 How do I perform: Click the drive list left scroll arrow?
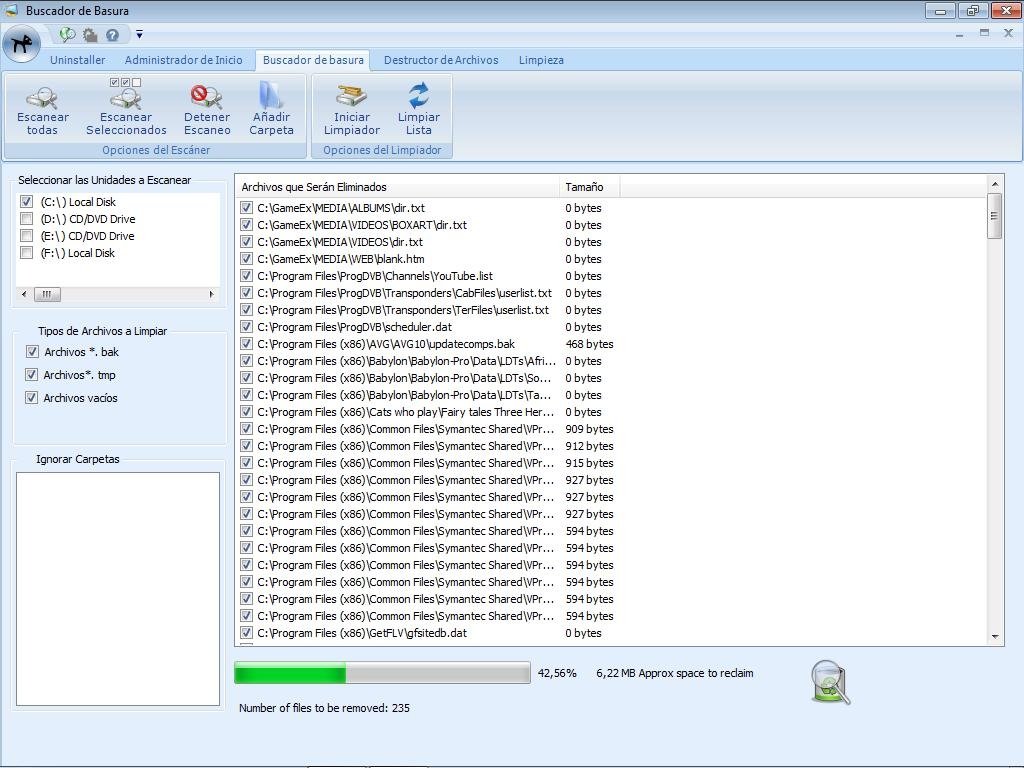click(x=24, y=295)
